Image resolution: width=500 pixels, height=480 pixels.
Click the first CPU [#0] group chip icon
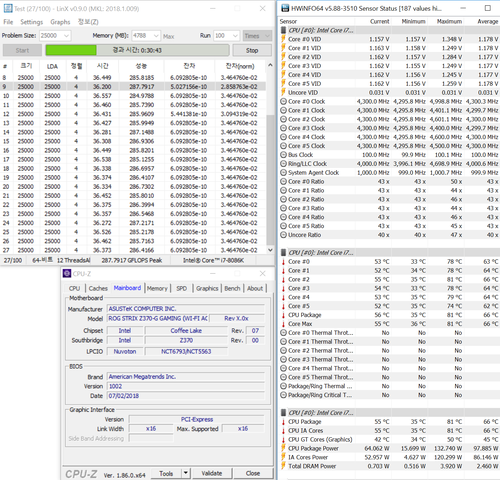pos(283,30)
